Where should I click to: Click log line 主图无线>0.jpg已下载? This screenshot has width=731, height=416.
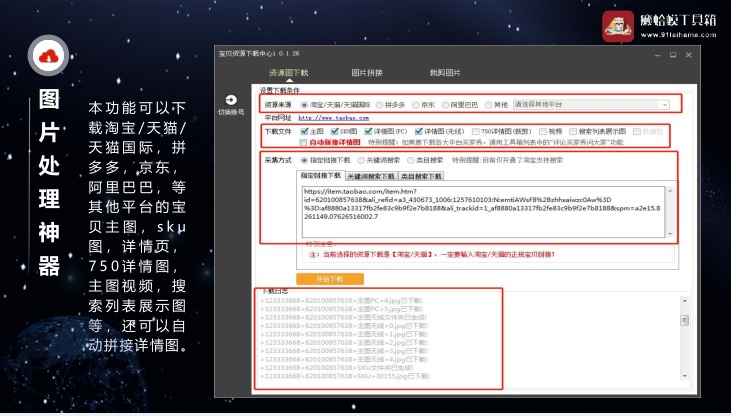pyautogui.click(x=344, y=326)
